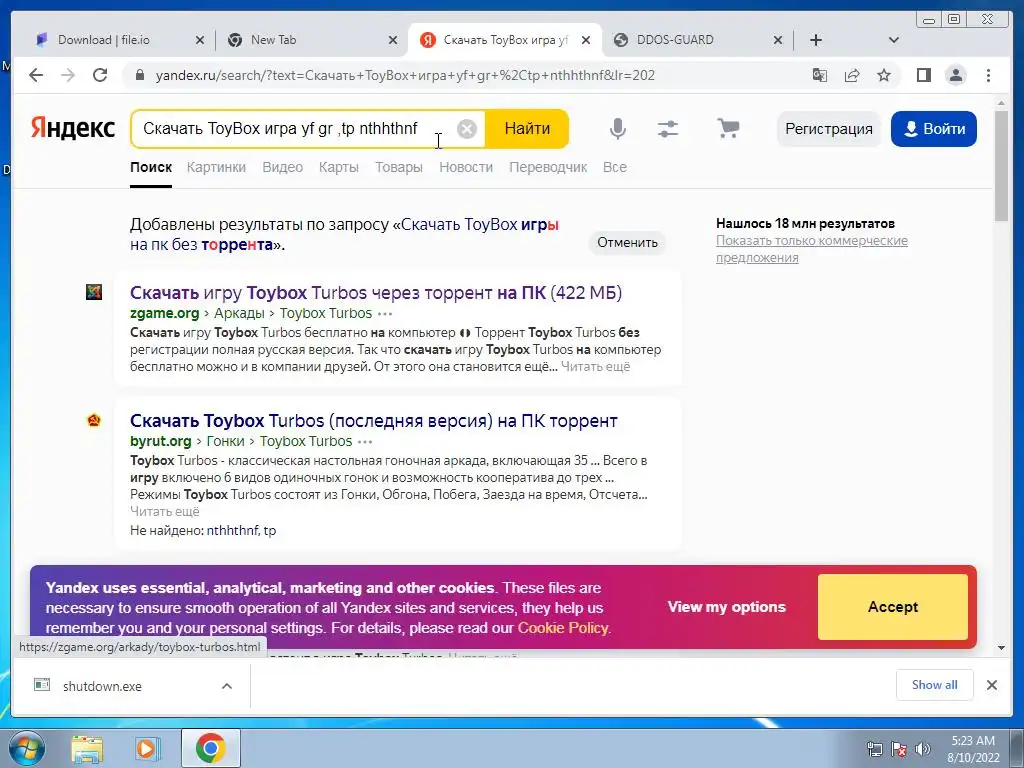Click Показать только коммерческие предложения link

coord(812,249)
